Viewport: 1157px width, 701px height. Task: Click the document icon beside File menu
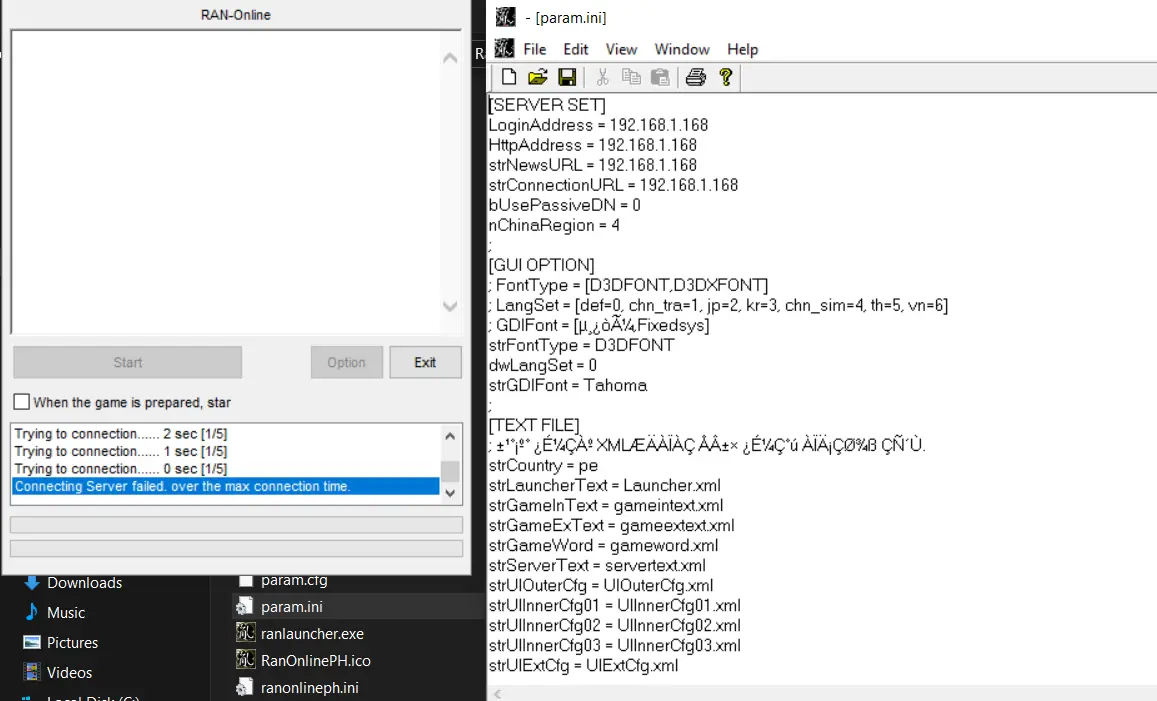(x=504, y=49)
